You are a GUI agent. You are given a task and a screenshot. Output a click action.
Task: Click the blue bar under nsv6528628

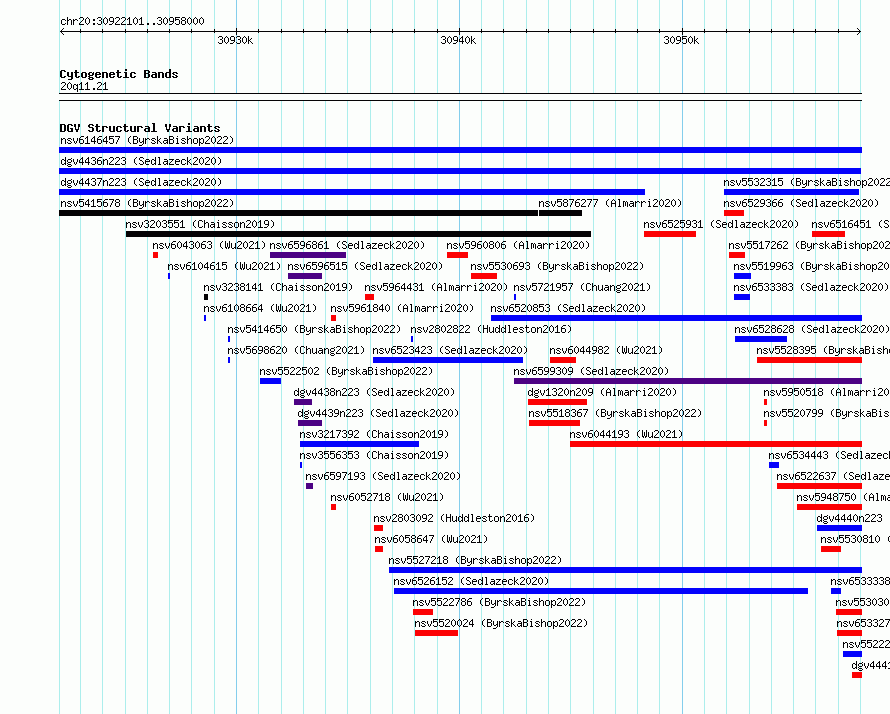pyautogui.click(x=761, y=339)
